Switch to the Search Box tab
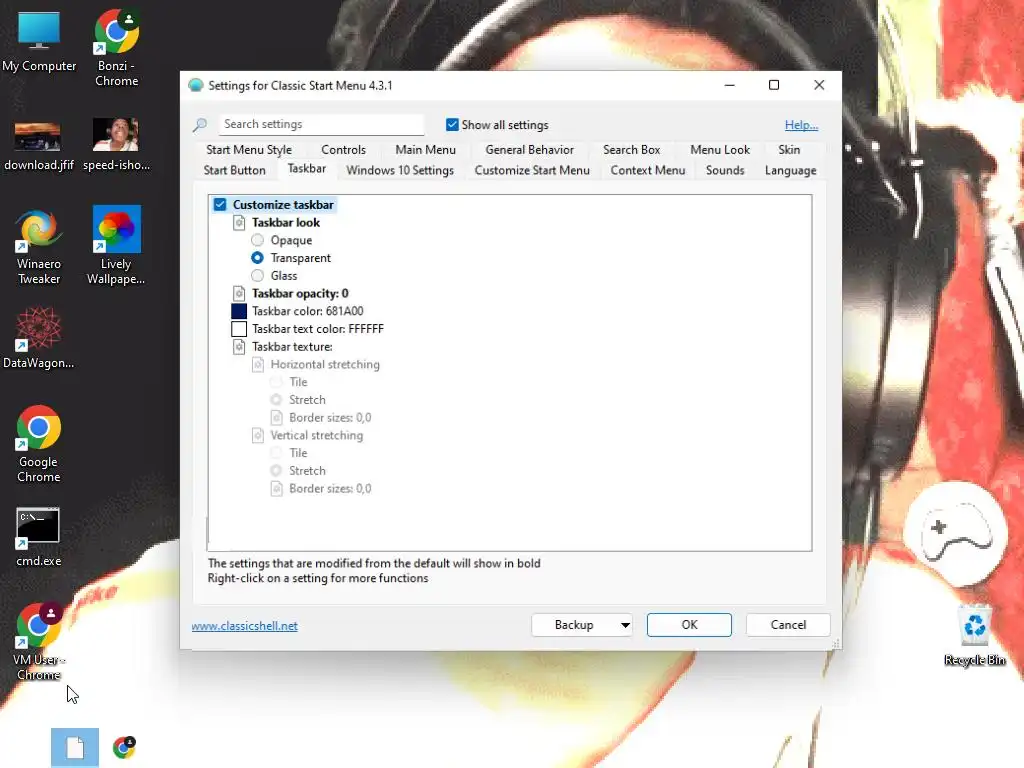The height and width of the screenshot is (768, 1024). click(x=632, y=150)
